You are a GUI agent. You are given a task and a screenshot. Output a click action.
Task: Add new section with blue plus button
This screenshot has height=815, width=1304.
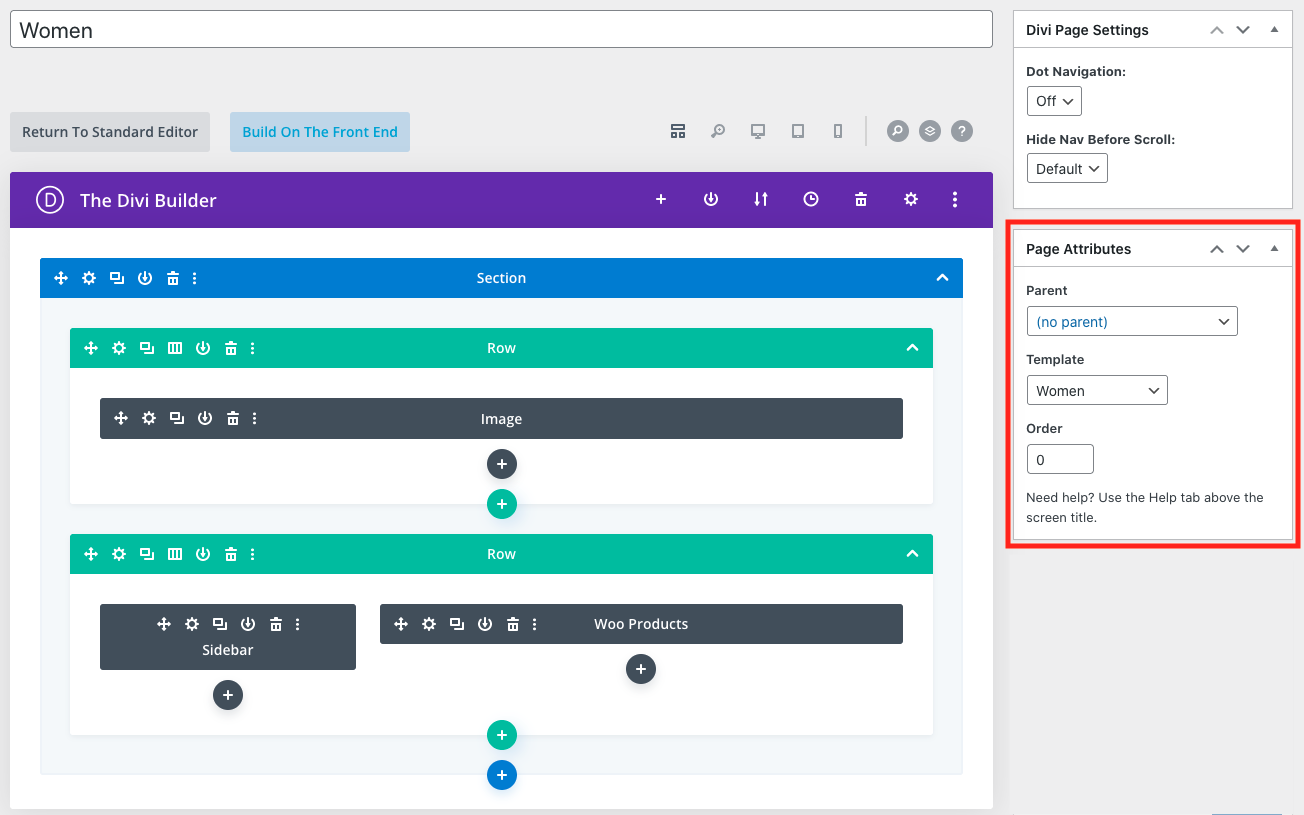pyautogui.click(x=502, y=775)
